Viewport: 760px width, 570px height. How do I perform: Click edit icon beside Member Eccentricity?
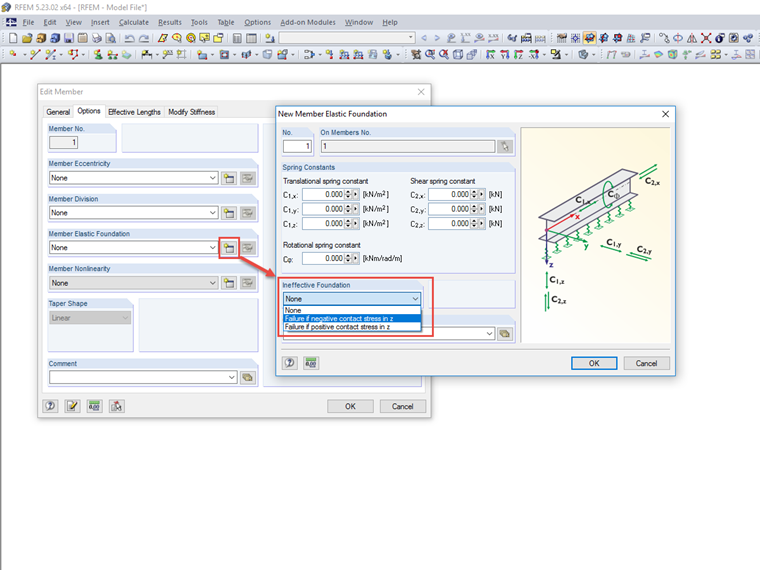(x=248, y=178)
